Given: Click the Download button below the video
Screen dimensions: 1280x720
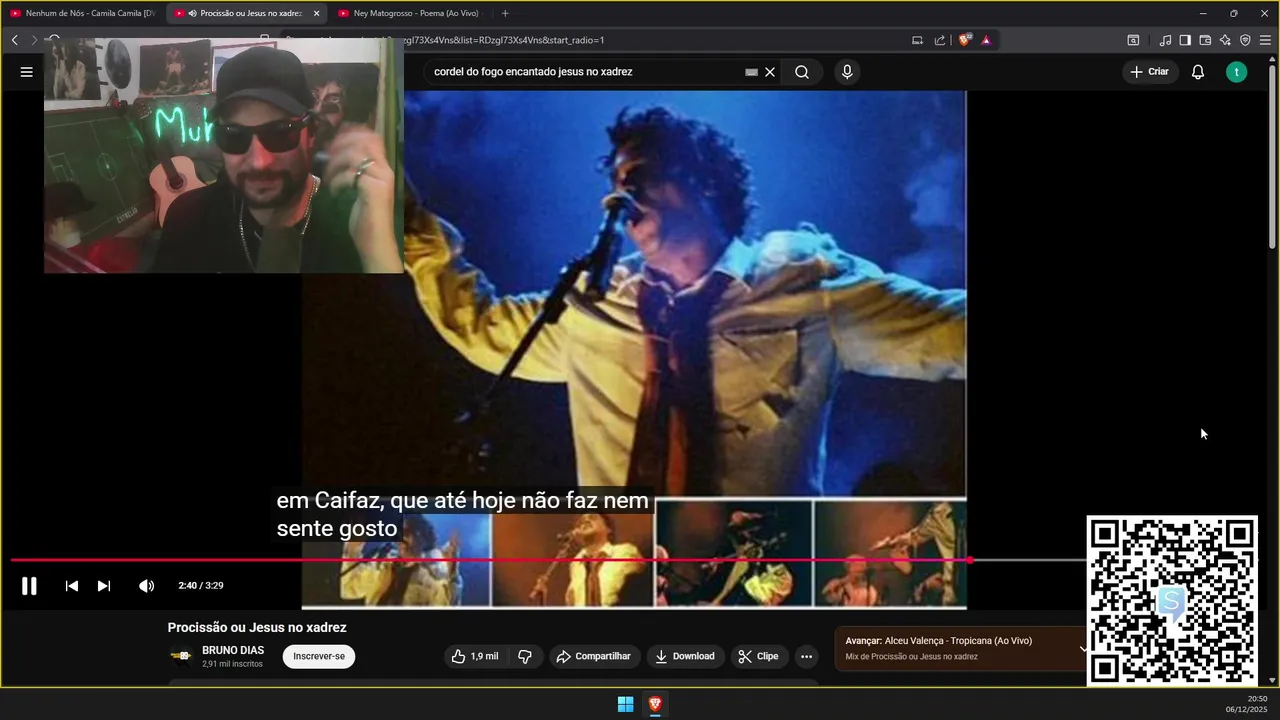Looking at the screenshot, I should [x=685, y=656].
